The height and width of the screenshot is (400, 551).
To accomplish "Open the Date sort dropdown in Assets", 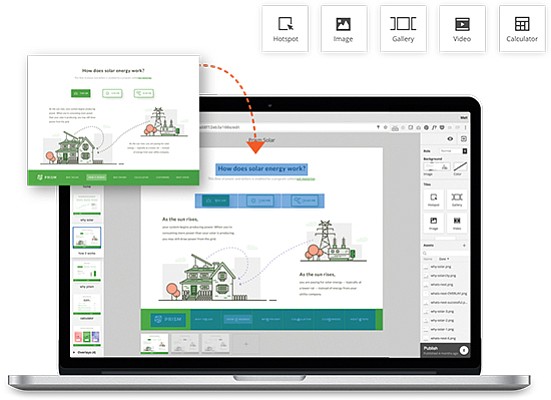I will tap(444, 259).
